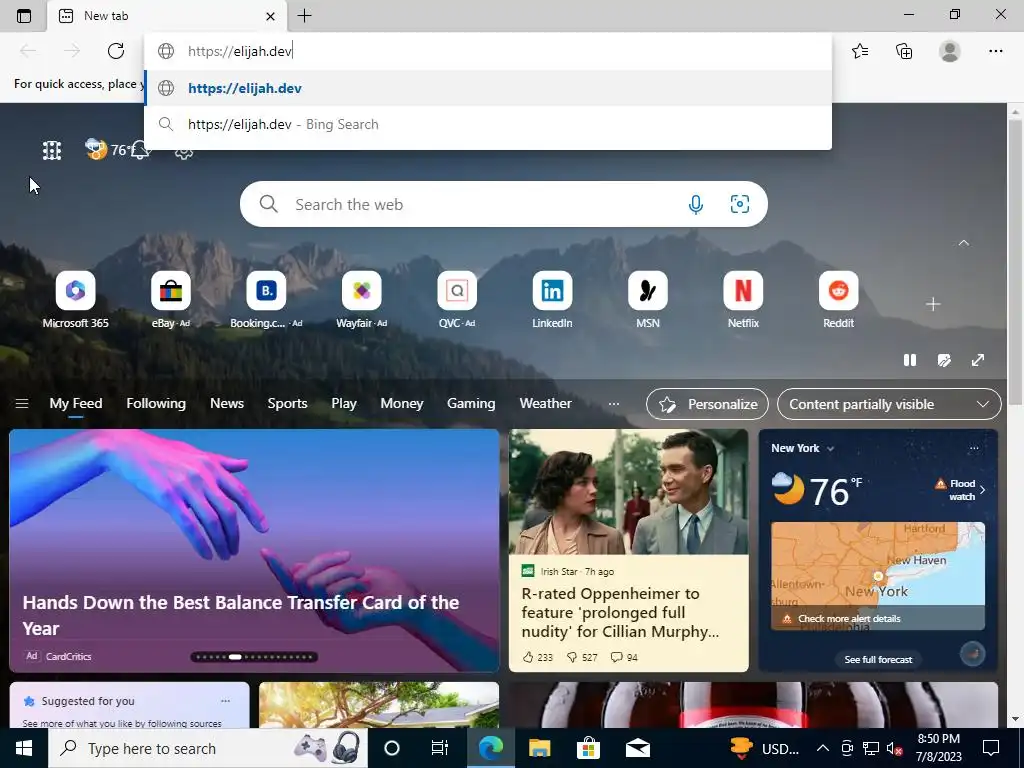1024x768 pixels.
Task: Switch to the Weather tab
Action: pyautogui.click(x=545, y=404)
